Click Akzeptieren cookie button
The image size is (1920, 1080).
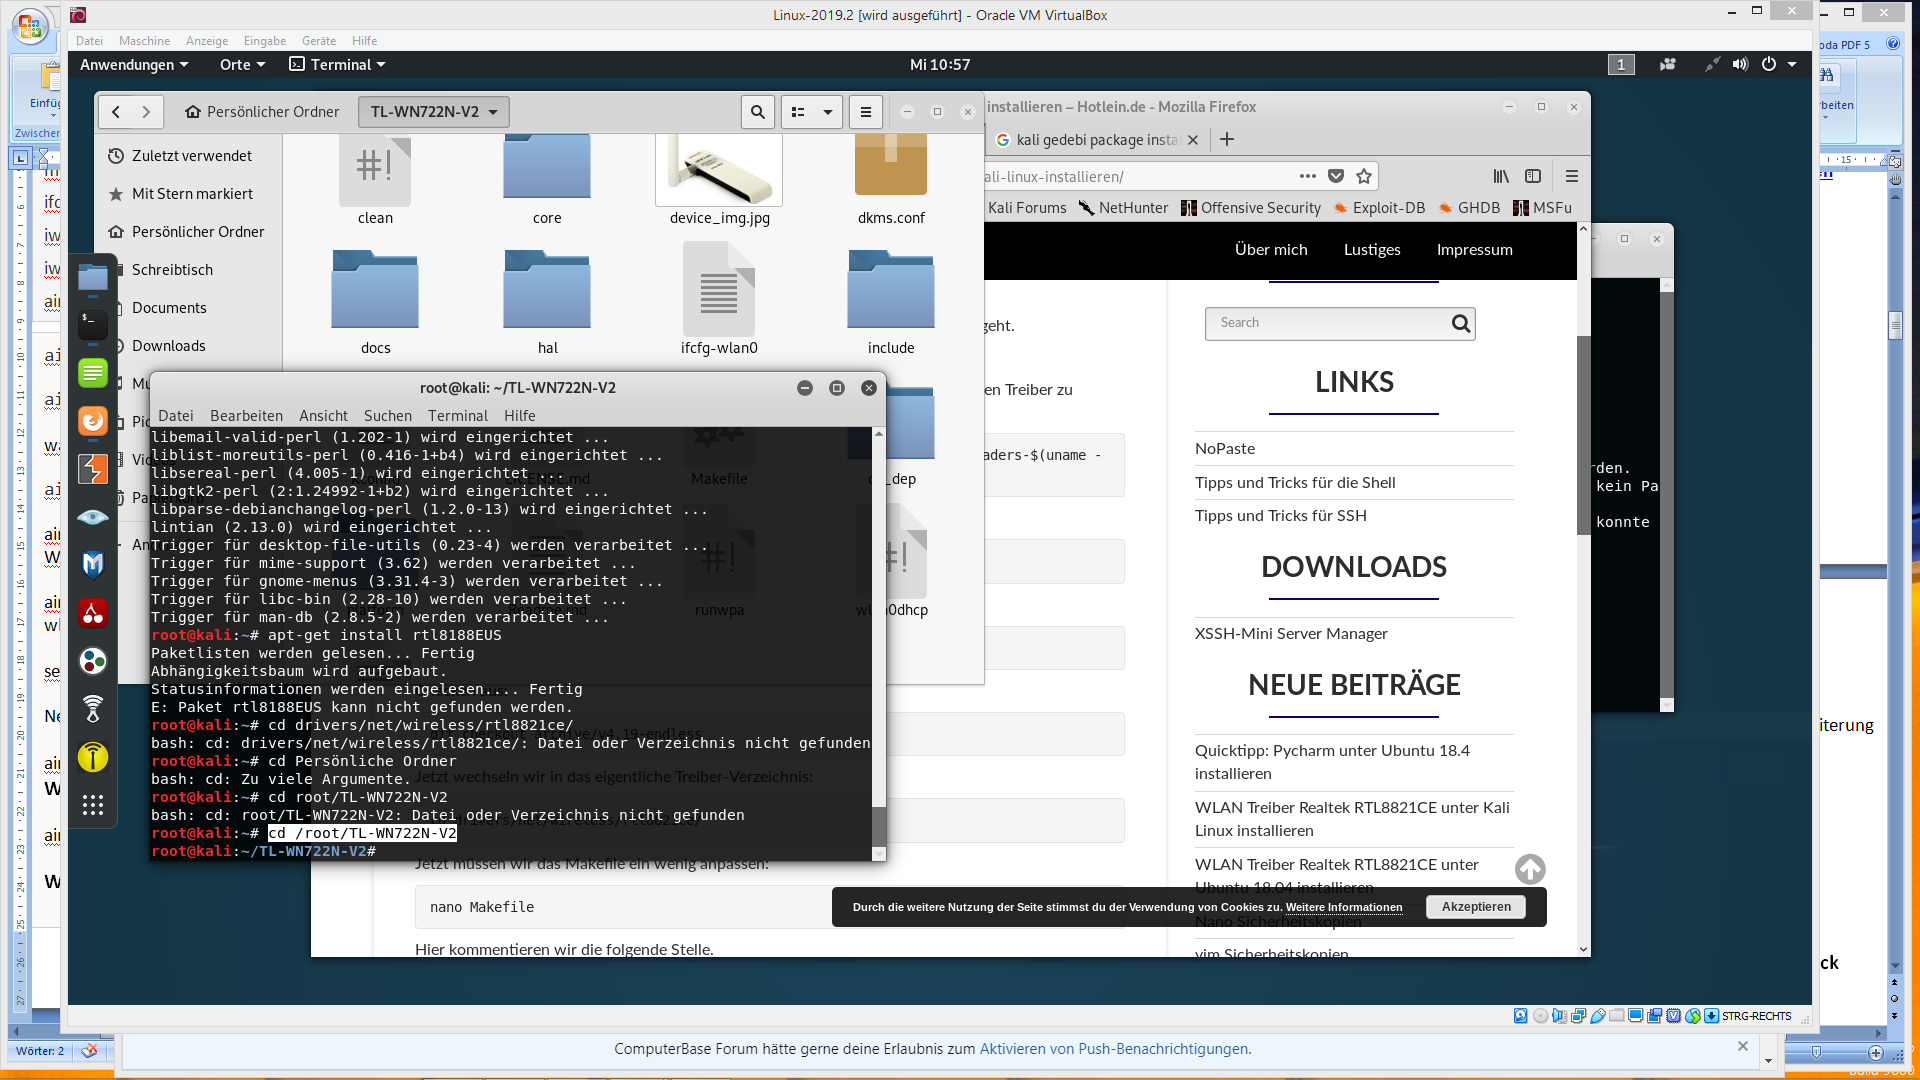tap(1476, 907)
